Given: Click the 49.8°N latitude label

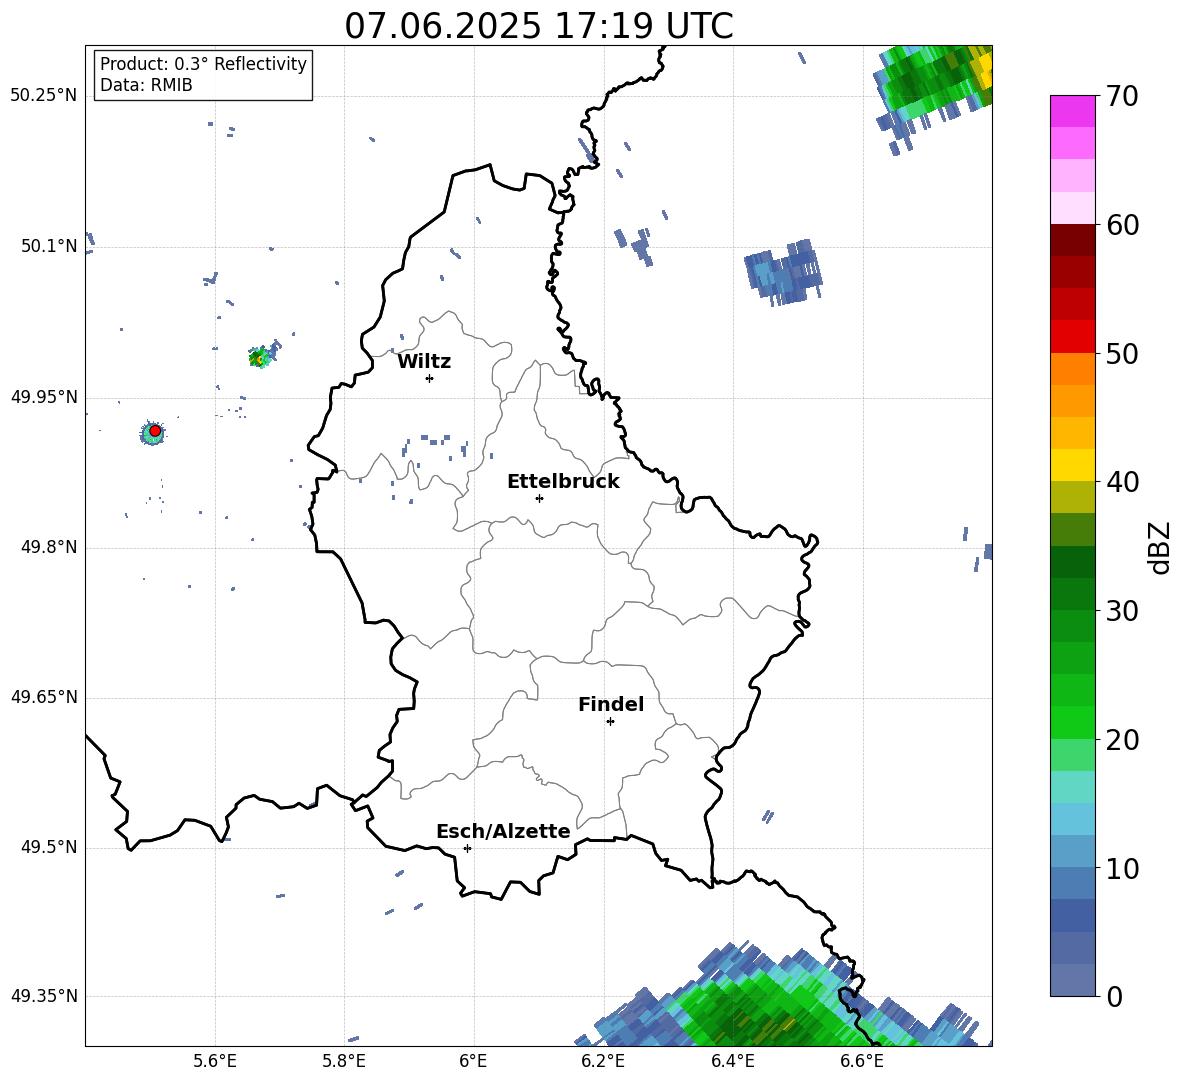Looking at the screenshot, I should tap(49, 547).
